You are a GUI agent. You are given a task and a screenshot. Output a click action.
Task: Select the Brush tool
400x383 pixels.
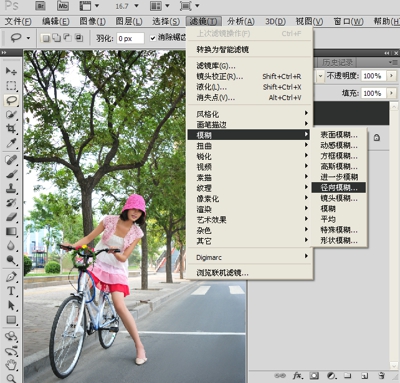point(11,174)
